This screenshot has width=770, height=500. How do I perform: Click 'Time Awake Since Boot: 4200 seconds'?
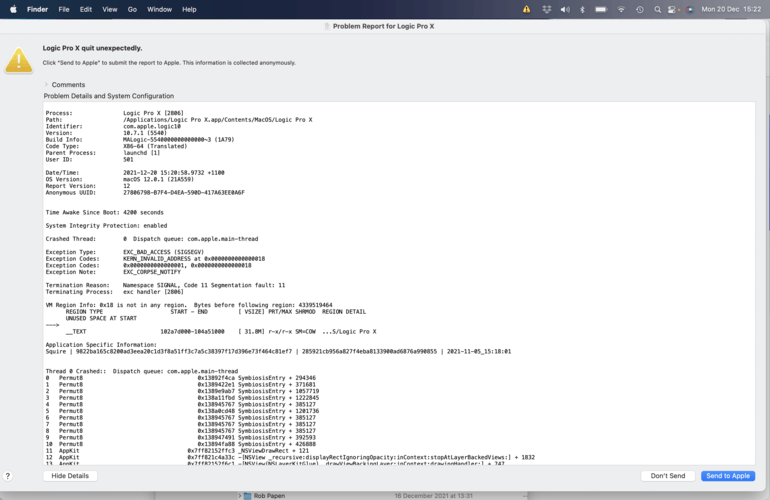105,213
